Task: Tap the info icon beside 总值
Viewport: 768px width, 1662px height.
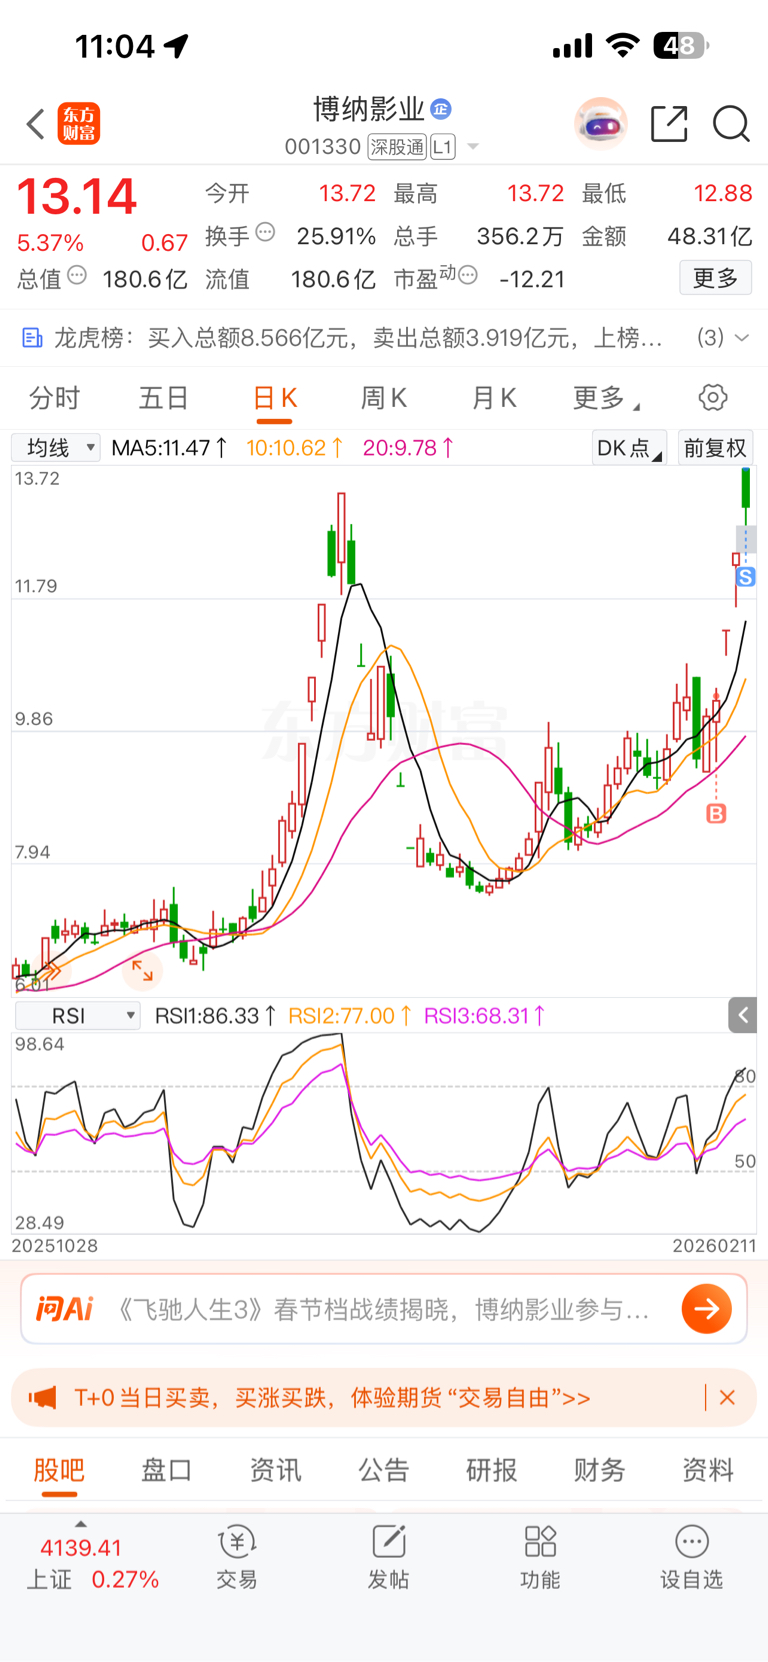Action: pyautogui.click(x=77, y=274)
